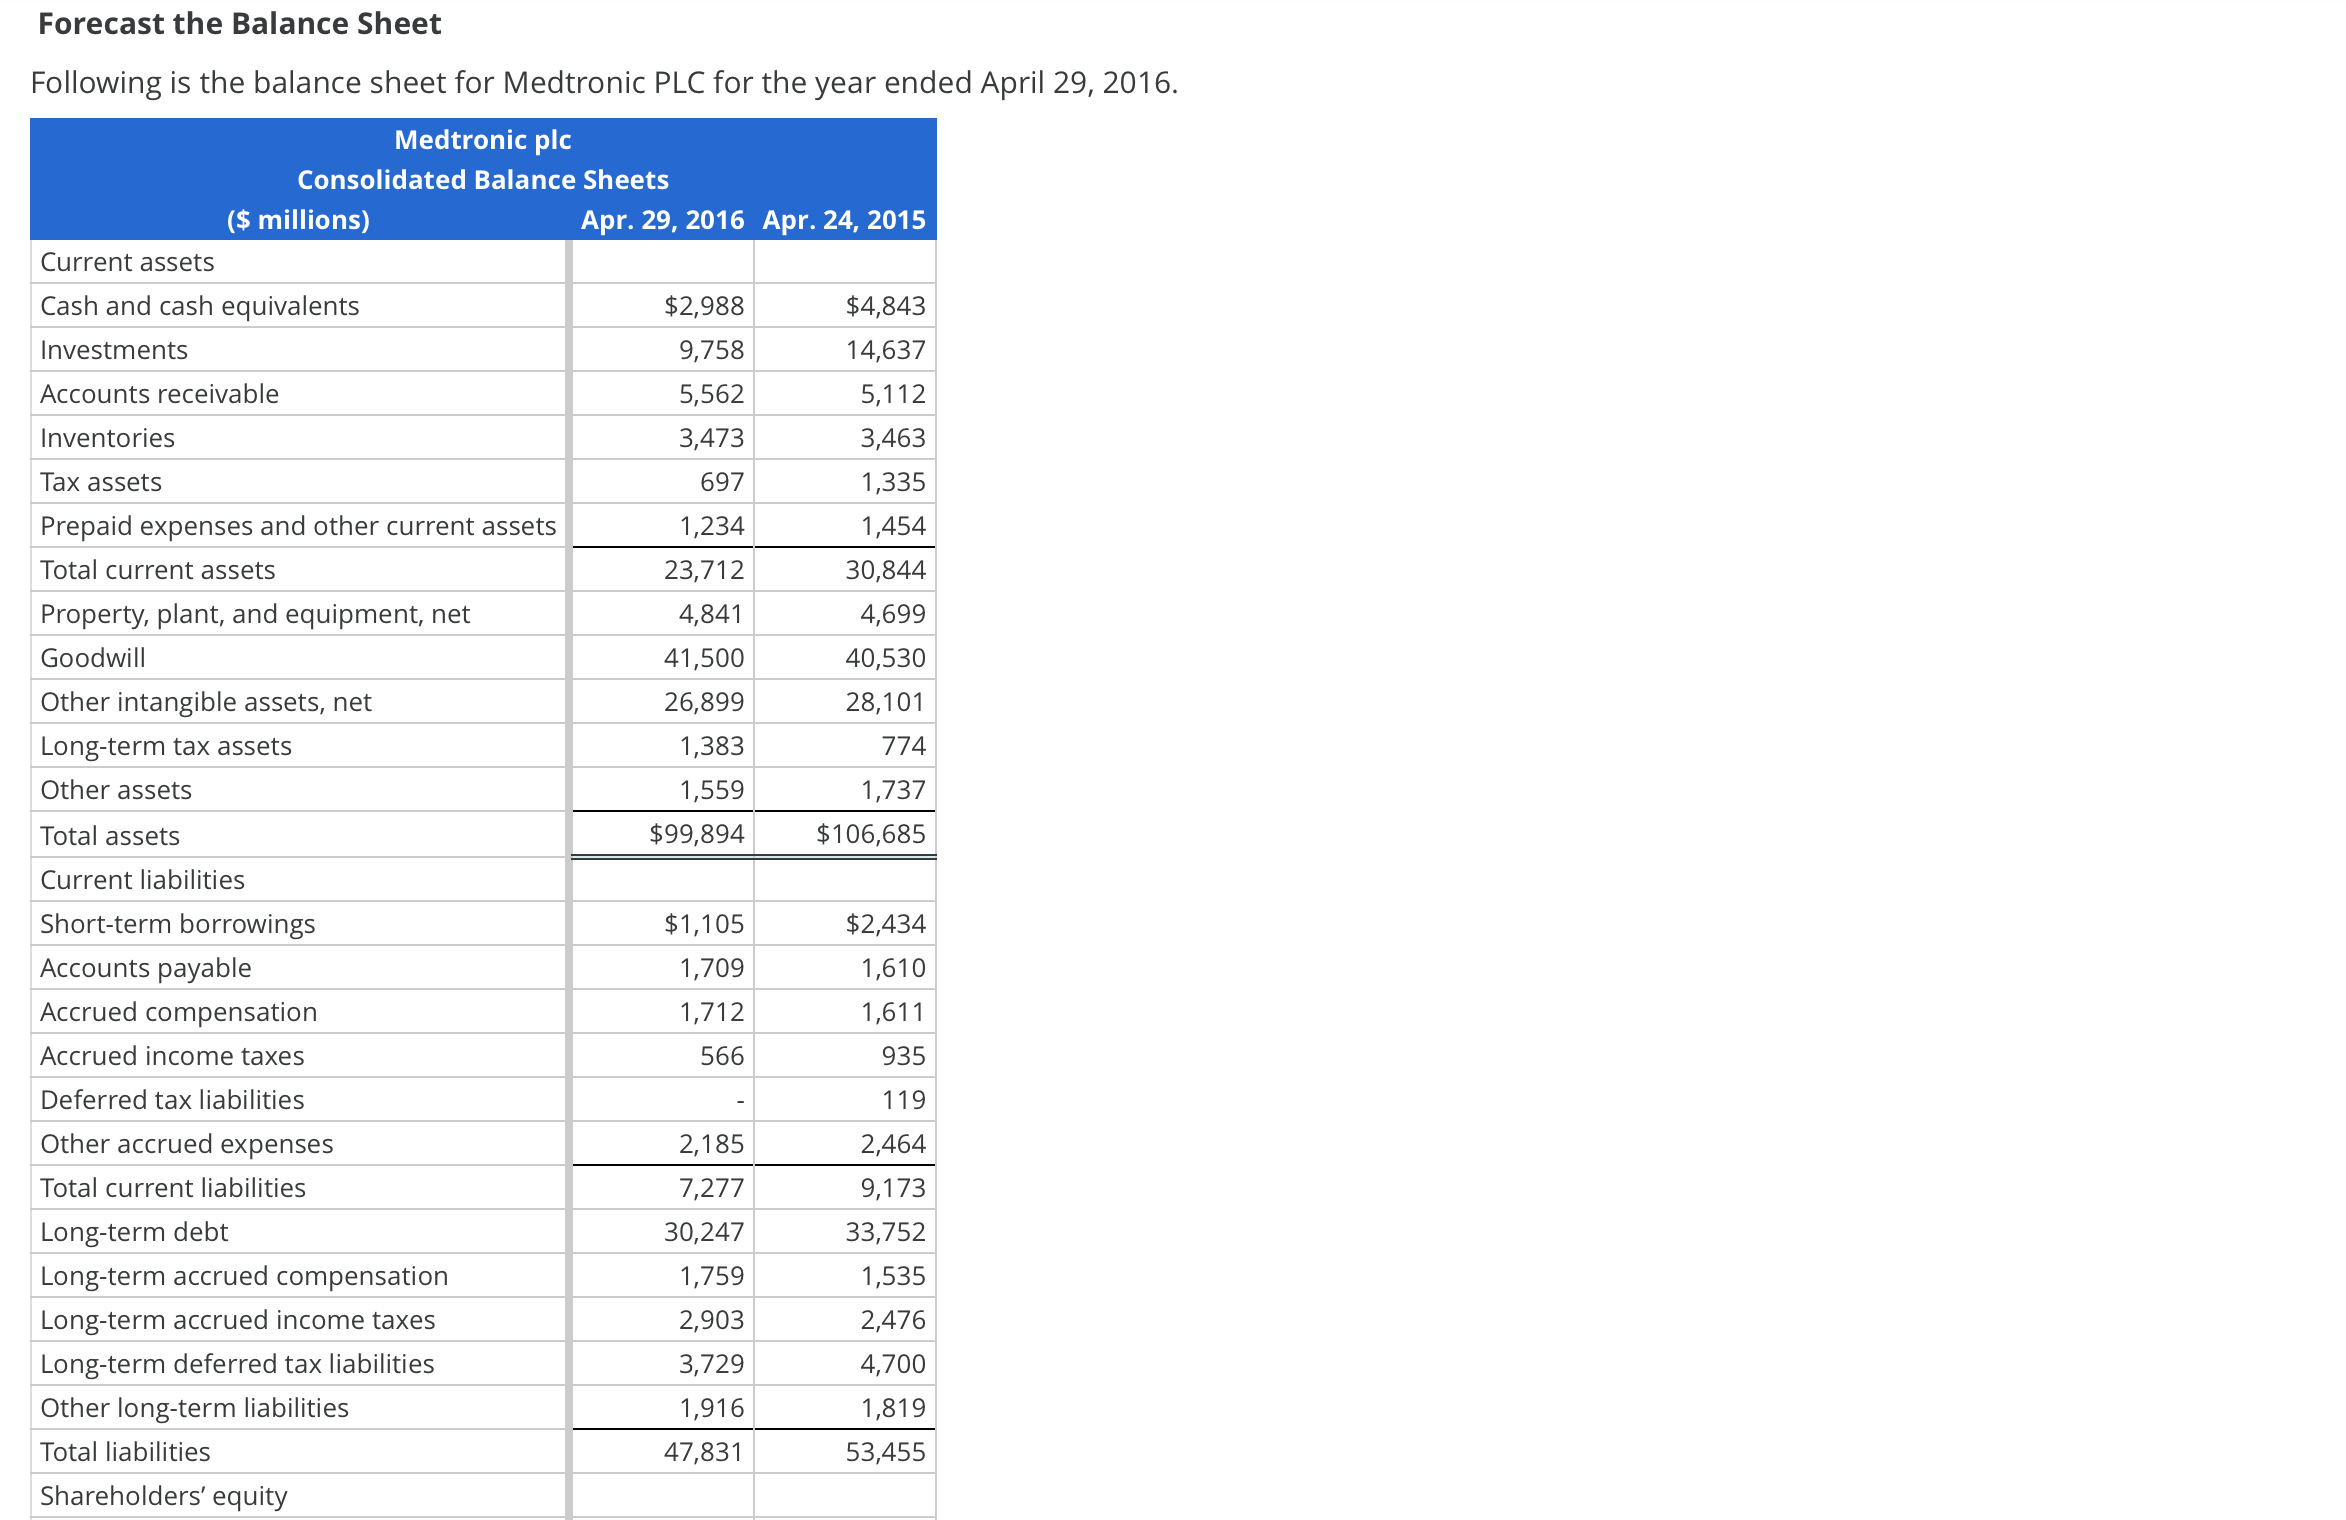Click the Total current assets value 23,712
Screen dimensions: 2346x1520
[705, 570]
